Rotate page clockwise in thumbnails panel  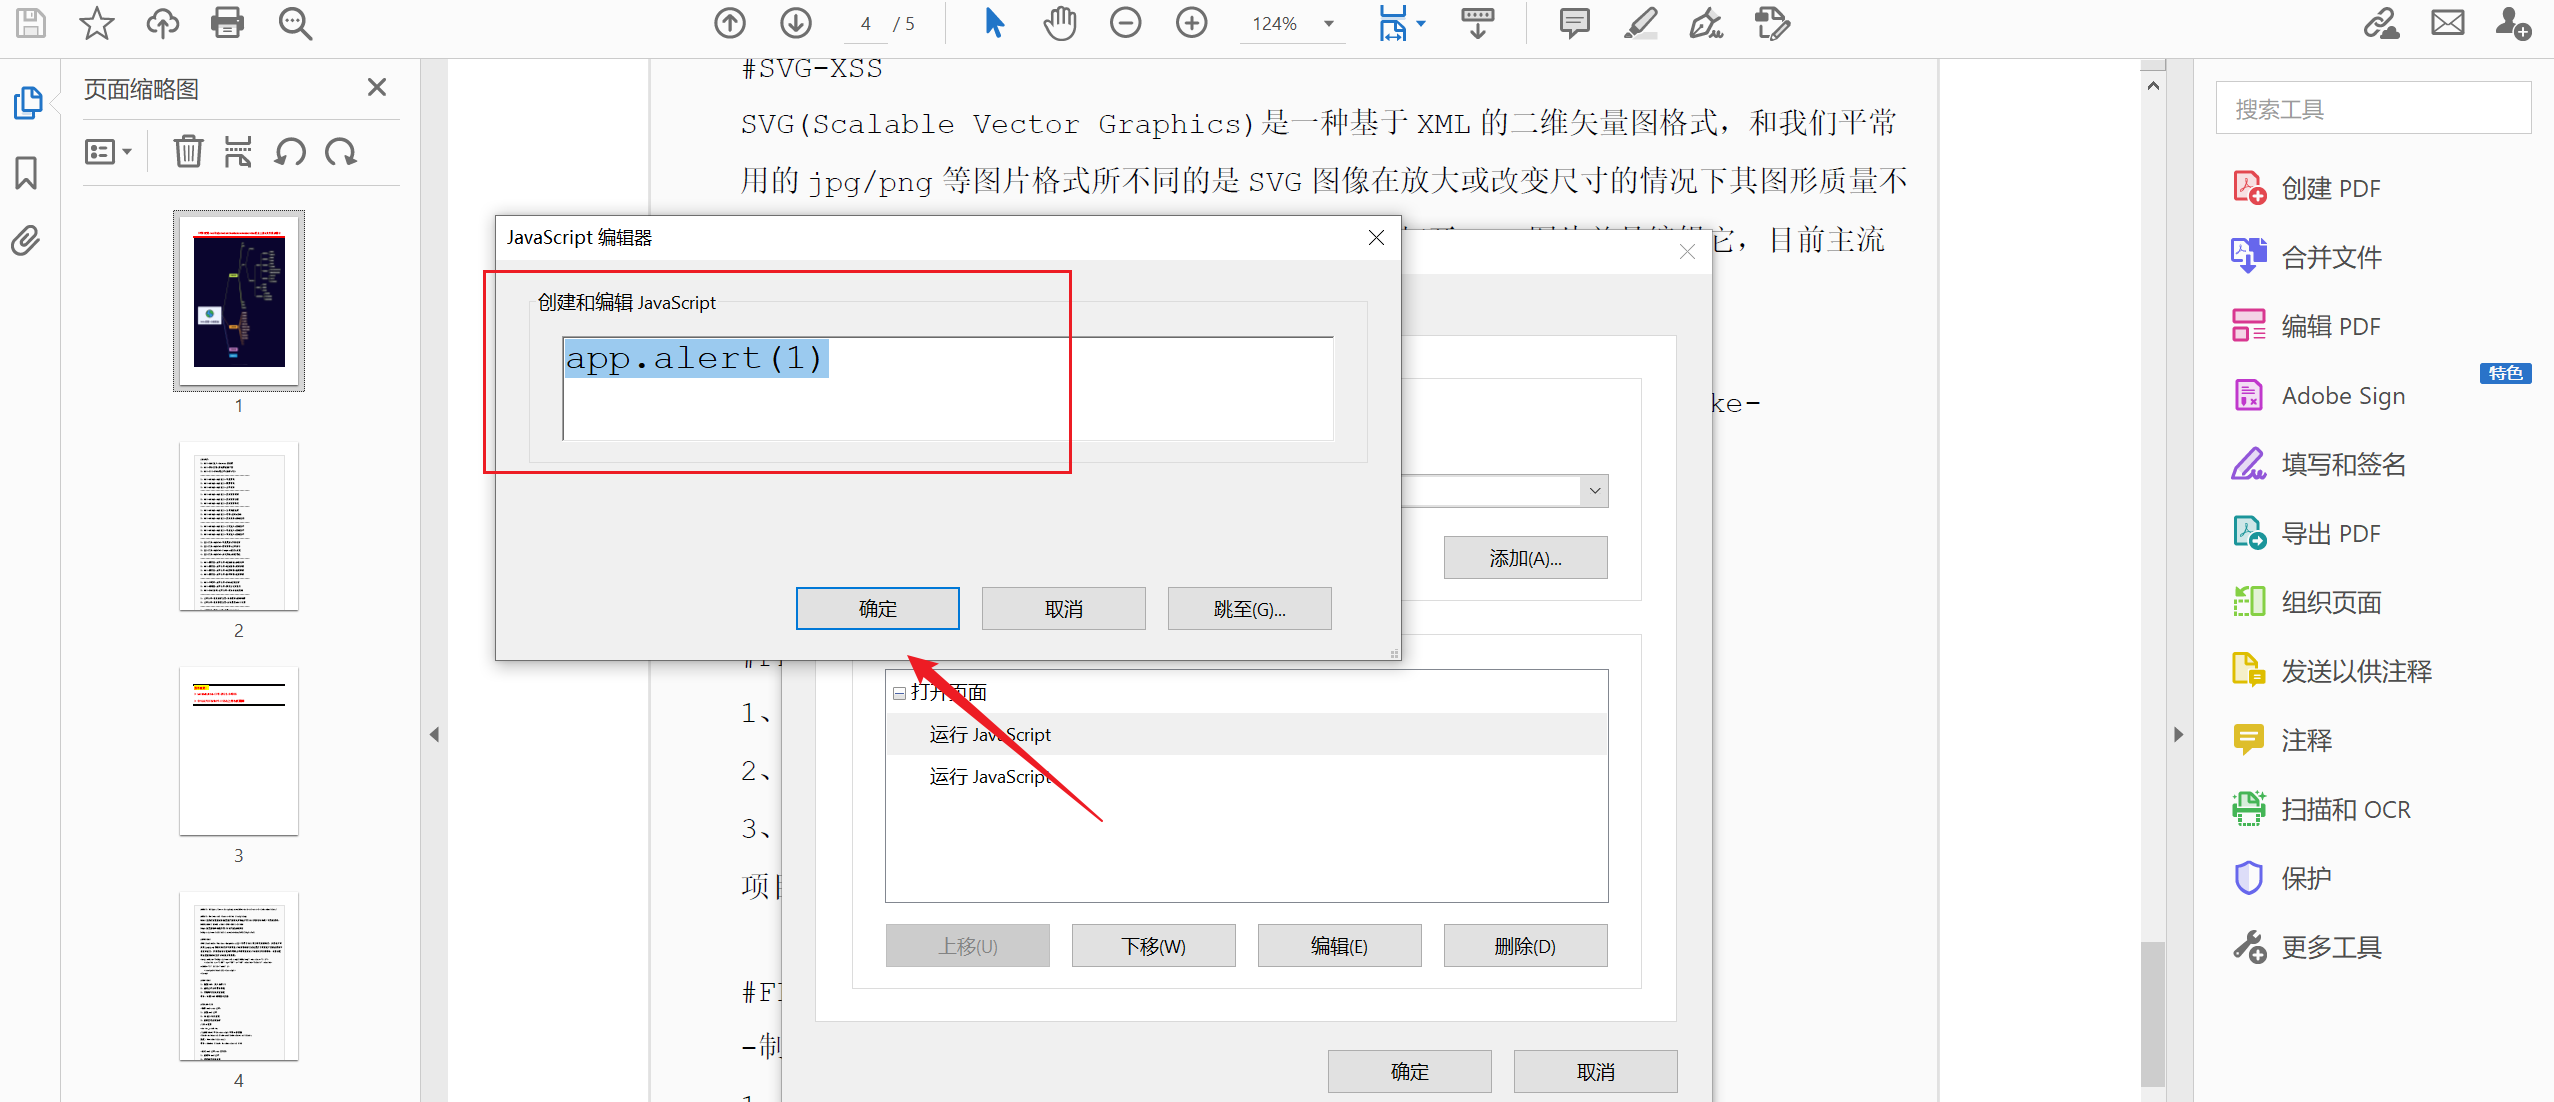tap(341, 152)
